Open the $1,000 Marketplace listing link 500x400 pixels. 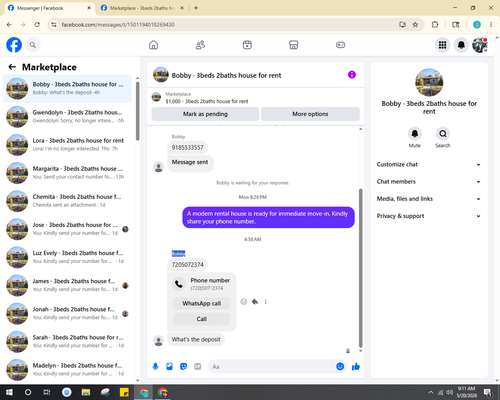pyautogui.click(x=207, y=101)
